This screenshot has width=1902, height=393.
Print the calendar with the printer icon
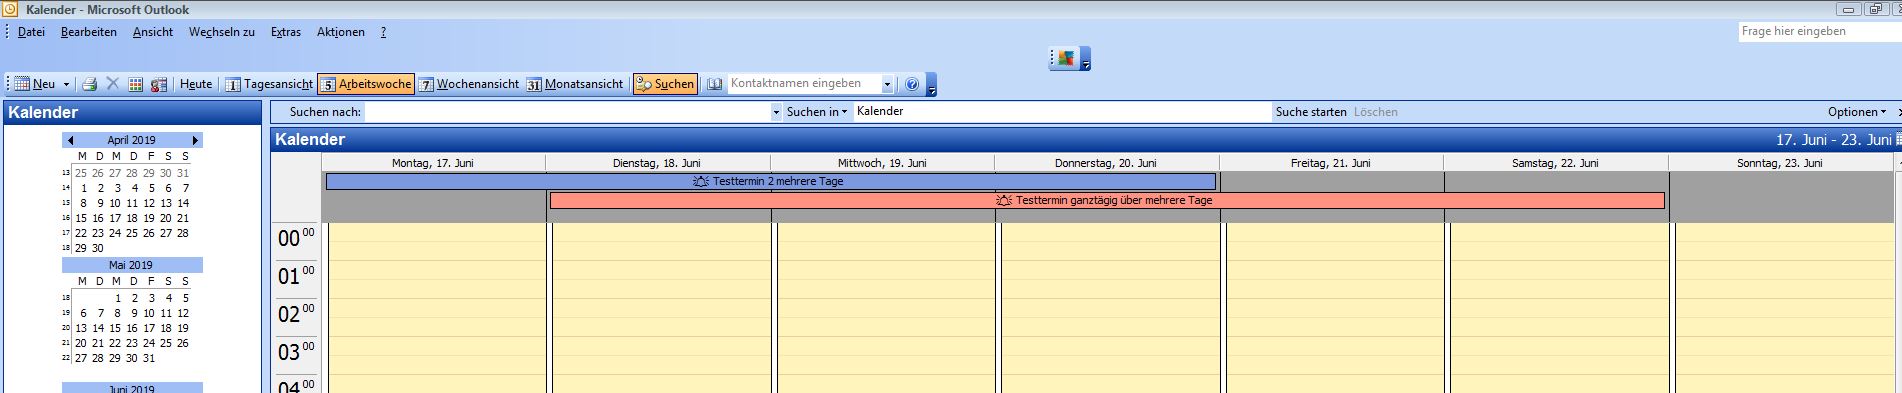pyautogui.click(x=90, y=84)
